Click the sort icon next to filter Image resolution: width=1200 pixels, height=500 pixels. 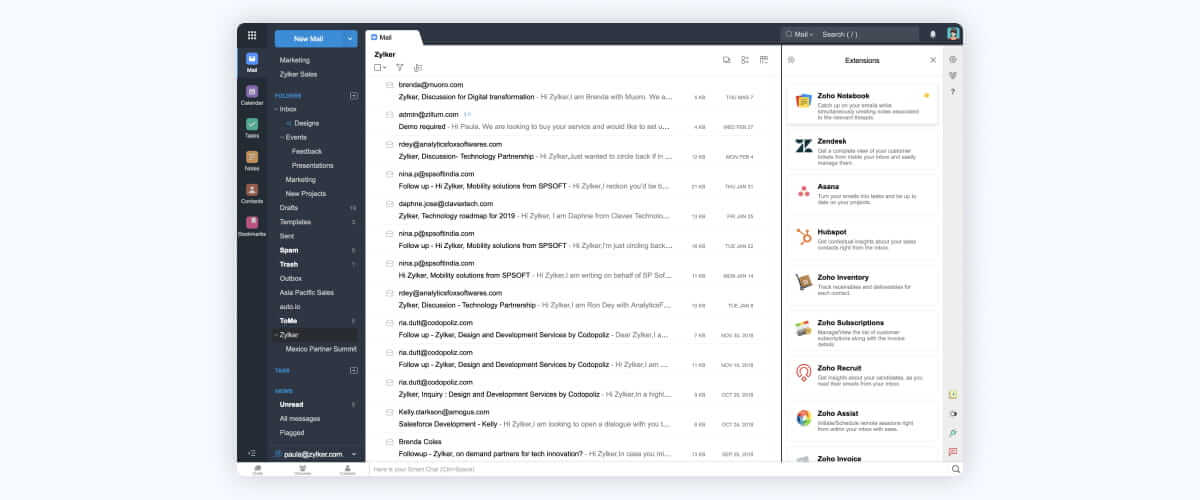[417, 67]
